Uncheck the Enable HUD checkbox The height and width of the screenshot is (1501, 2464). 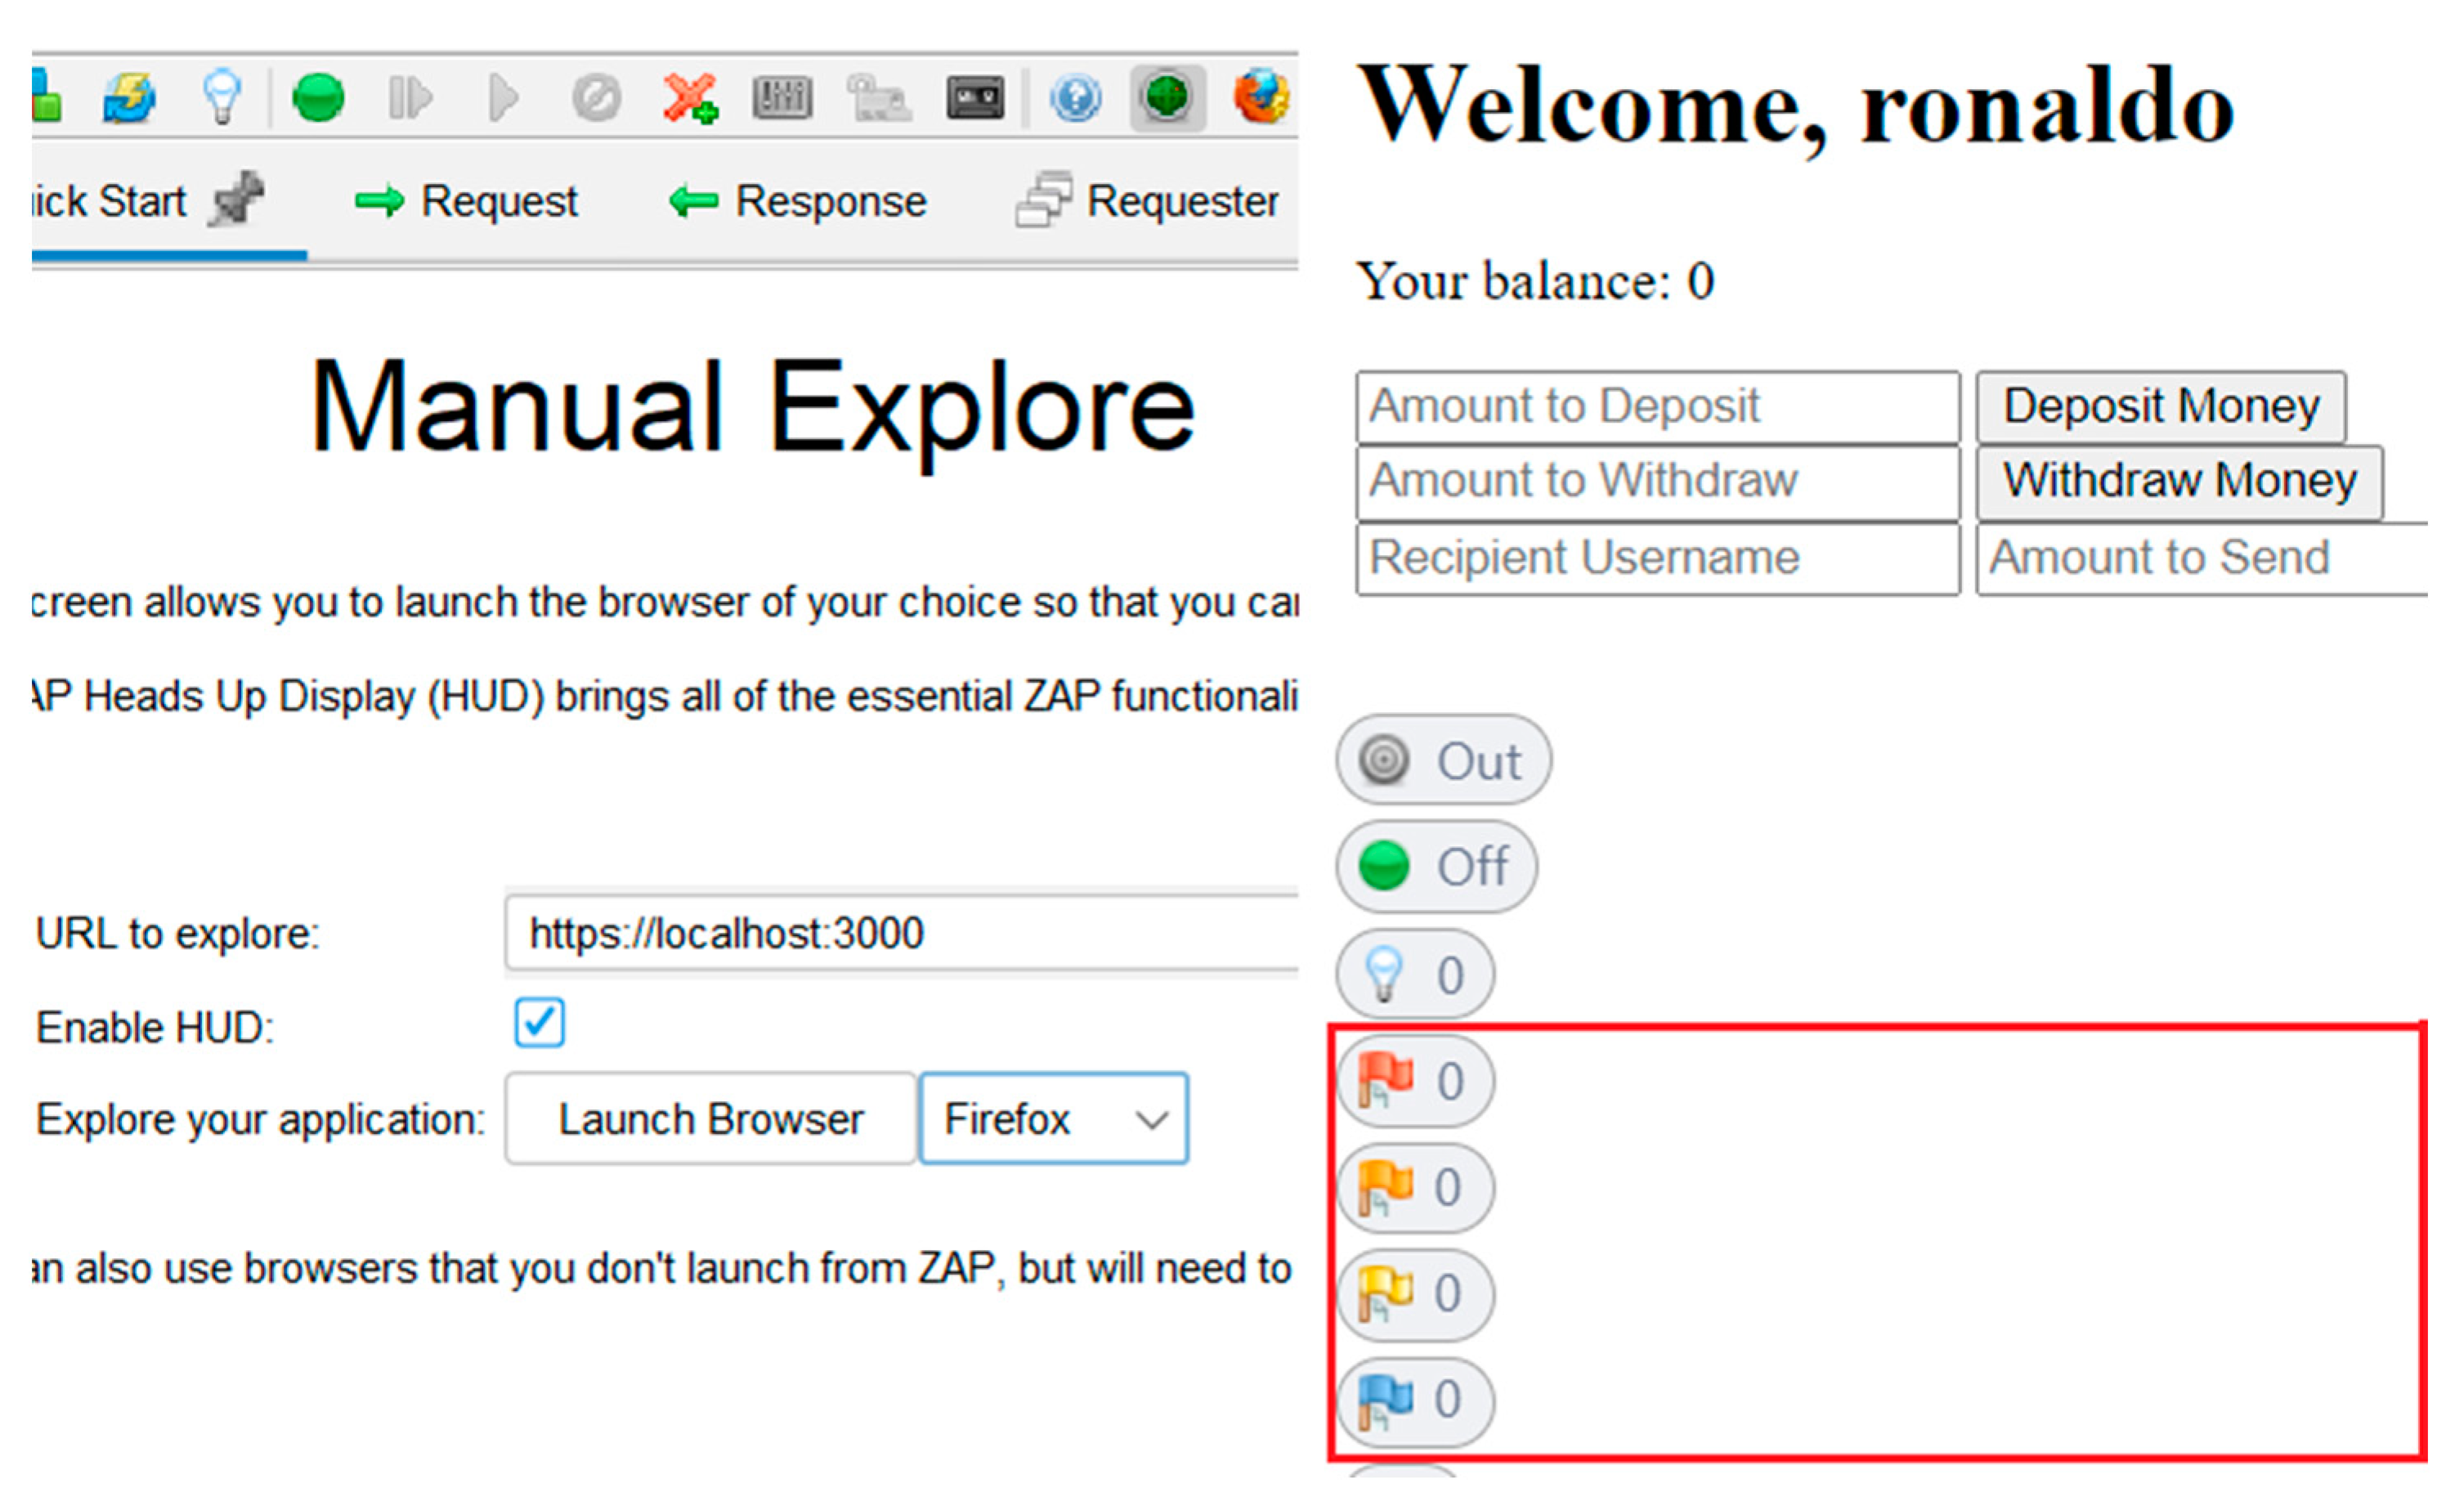(539, 1022)
